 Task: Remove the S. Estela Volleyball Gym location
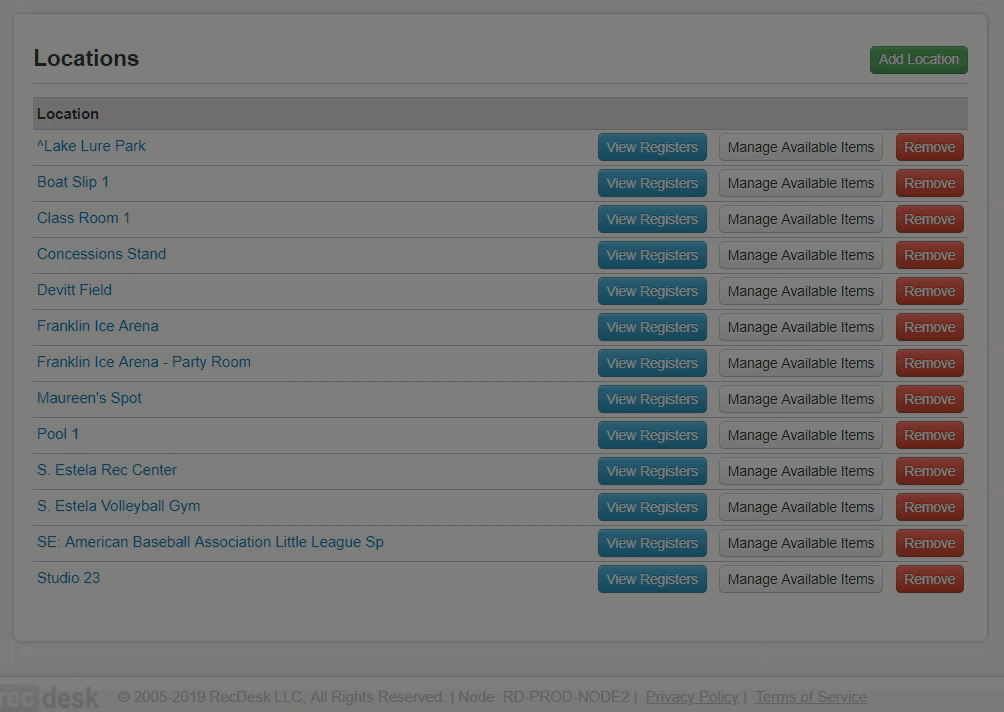pyautogui.click(x=929, y=507)
